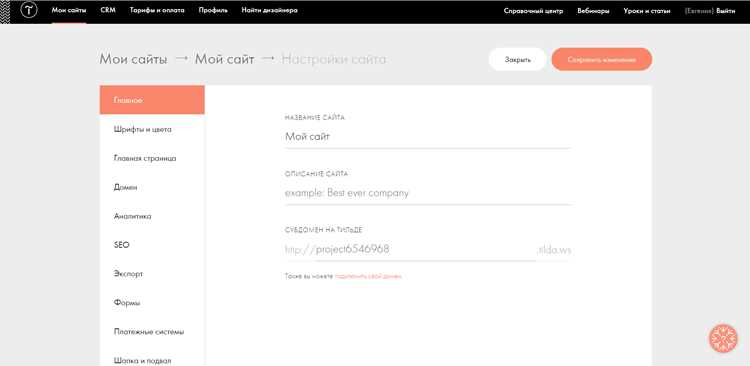Go to CRM section
The width and height of the screenshot is (750, 366).
click(108, 11)
